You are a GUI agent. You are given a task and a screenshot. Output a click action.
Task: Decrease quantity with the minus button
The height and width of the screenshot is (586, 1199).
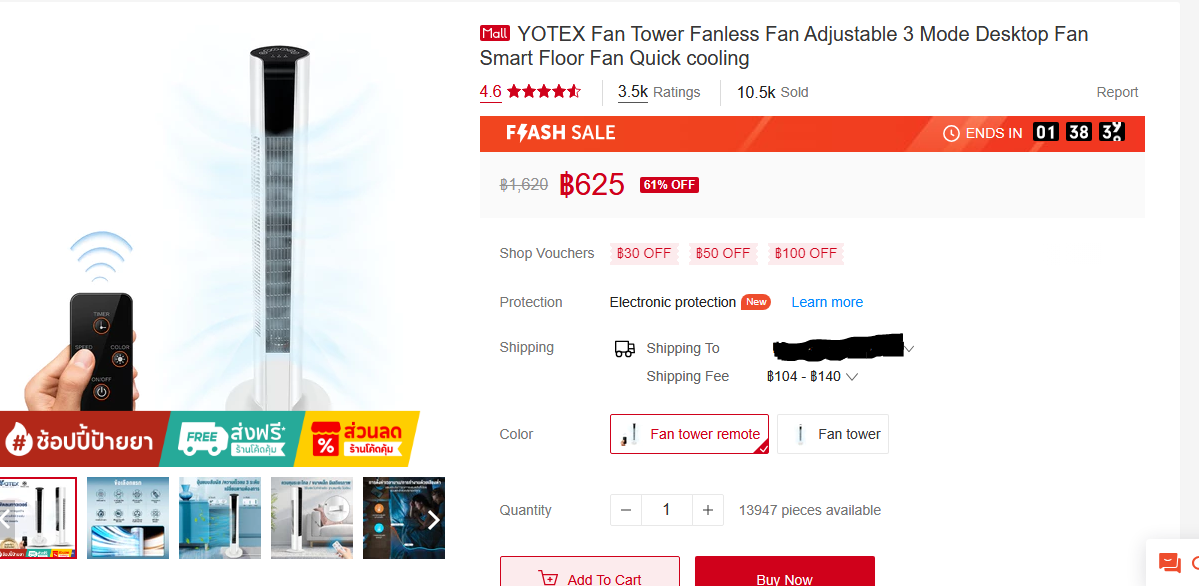[x=626, y=510]
